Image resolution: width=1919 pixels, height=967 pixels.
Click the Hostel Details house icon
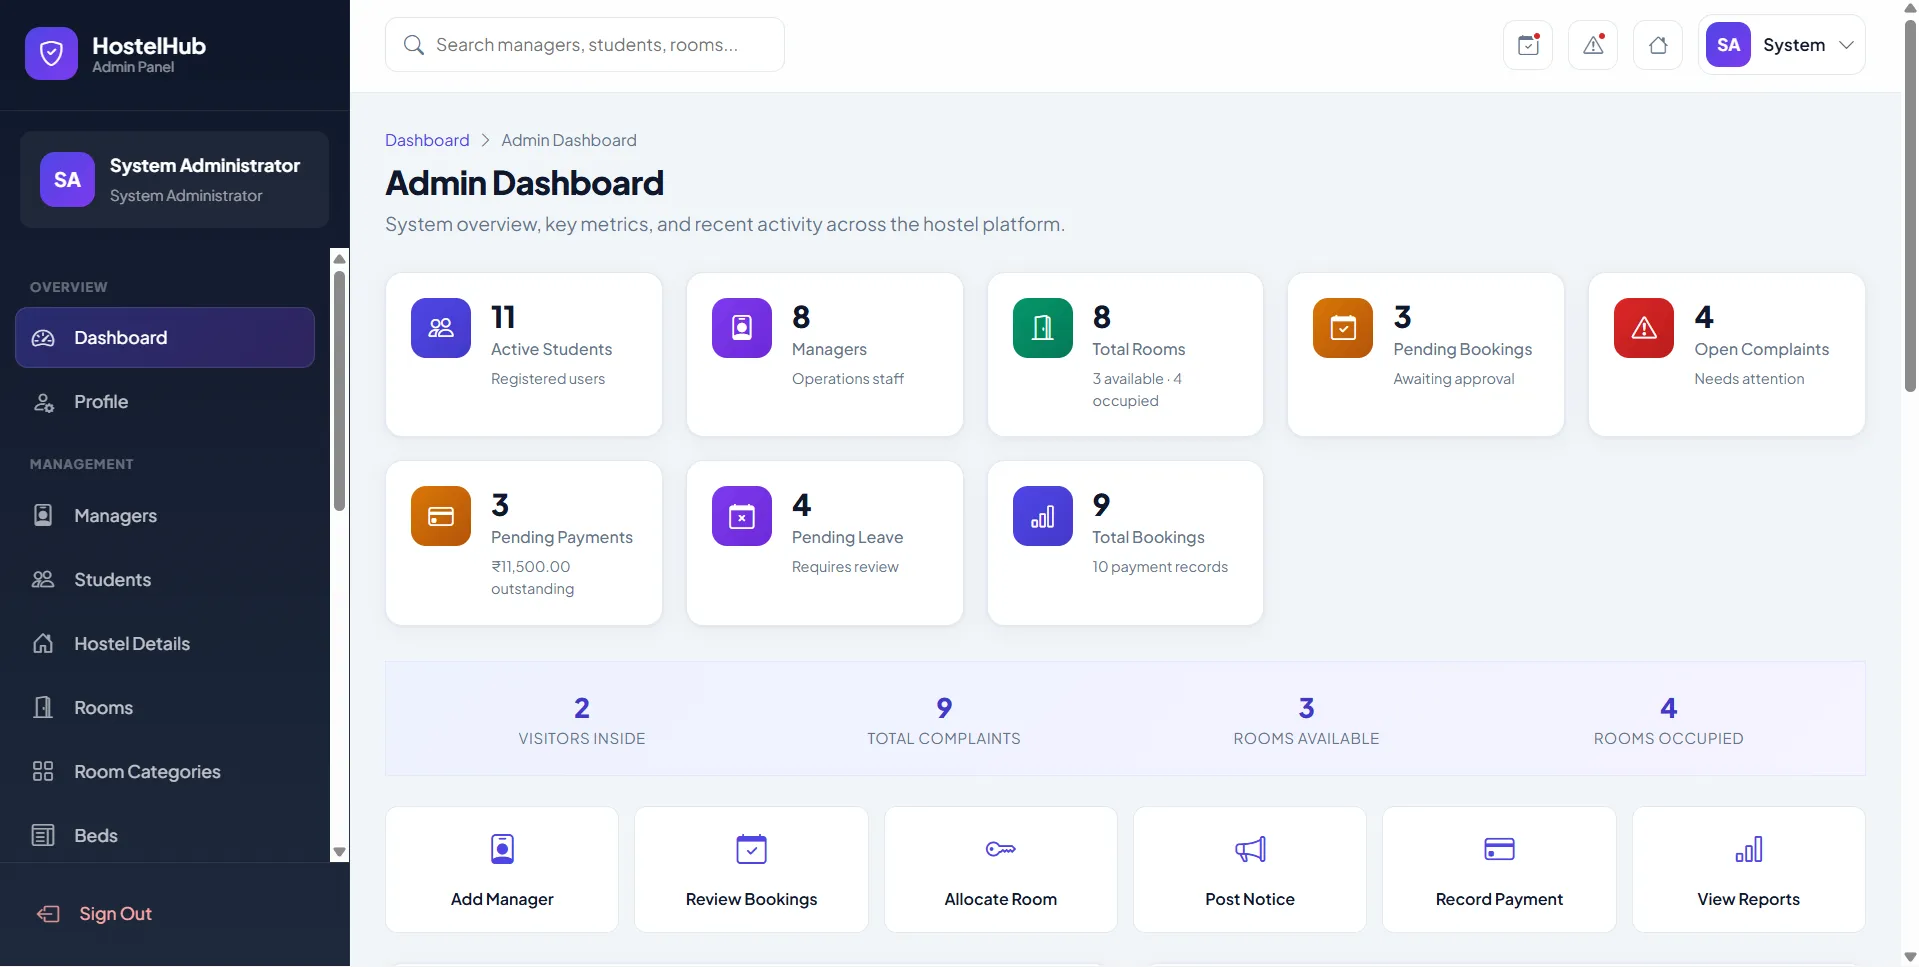[x=43, y=644]
